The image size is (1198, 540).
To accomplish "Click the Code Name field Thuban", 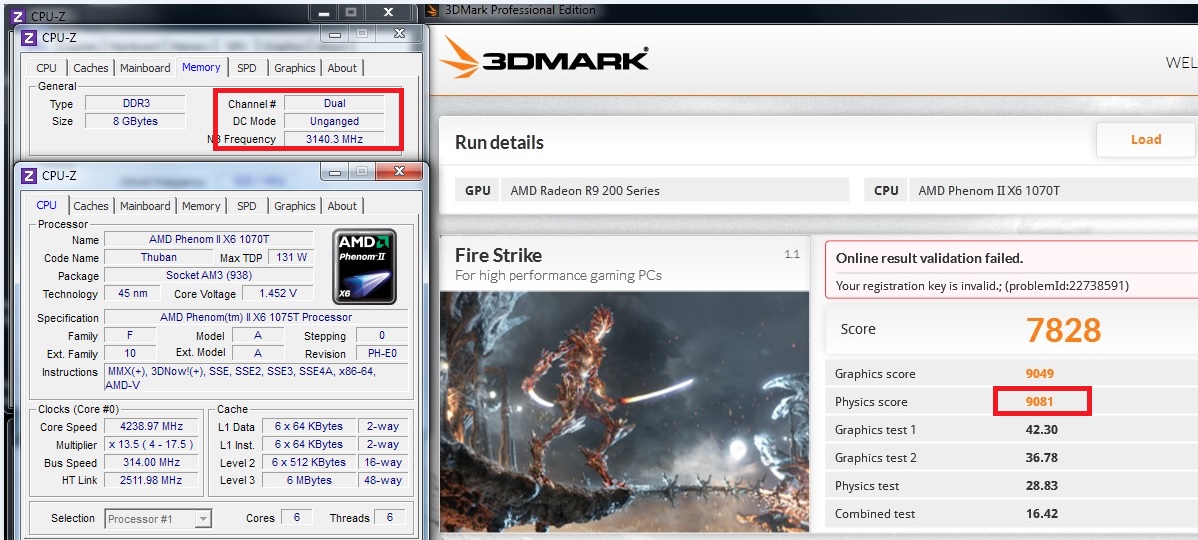I will (x=158, y=257).
